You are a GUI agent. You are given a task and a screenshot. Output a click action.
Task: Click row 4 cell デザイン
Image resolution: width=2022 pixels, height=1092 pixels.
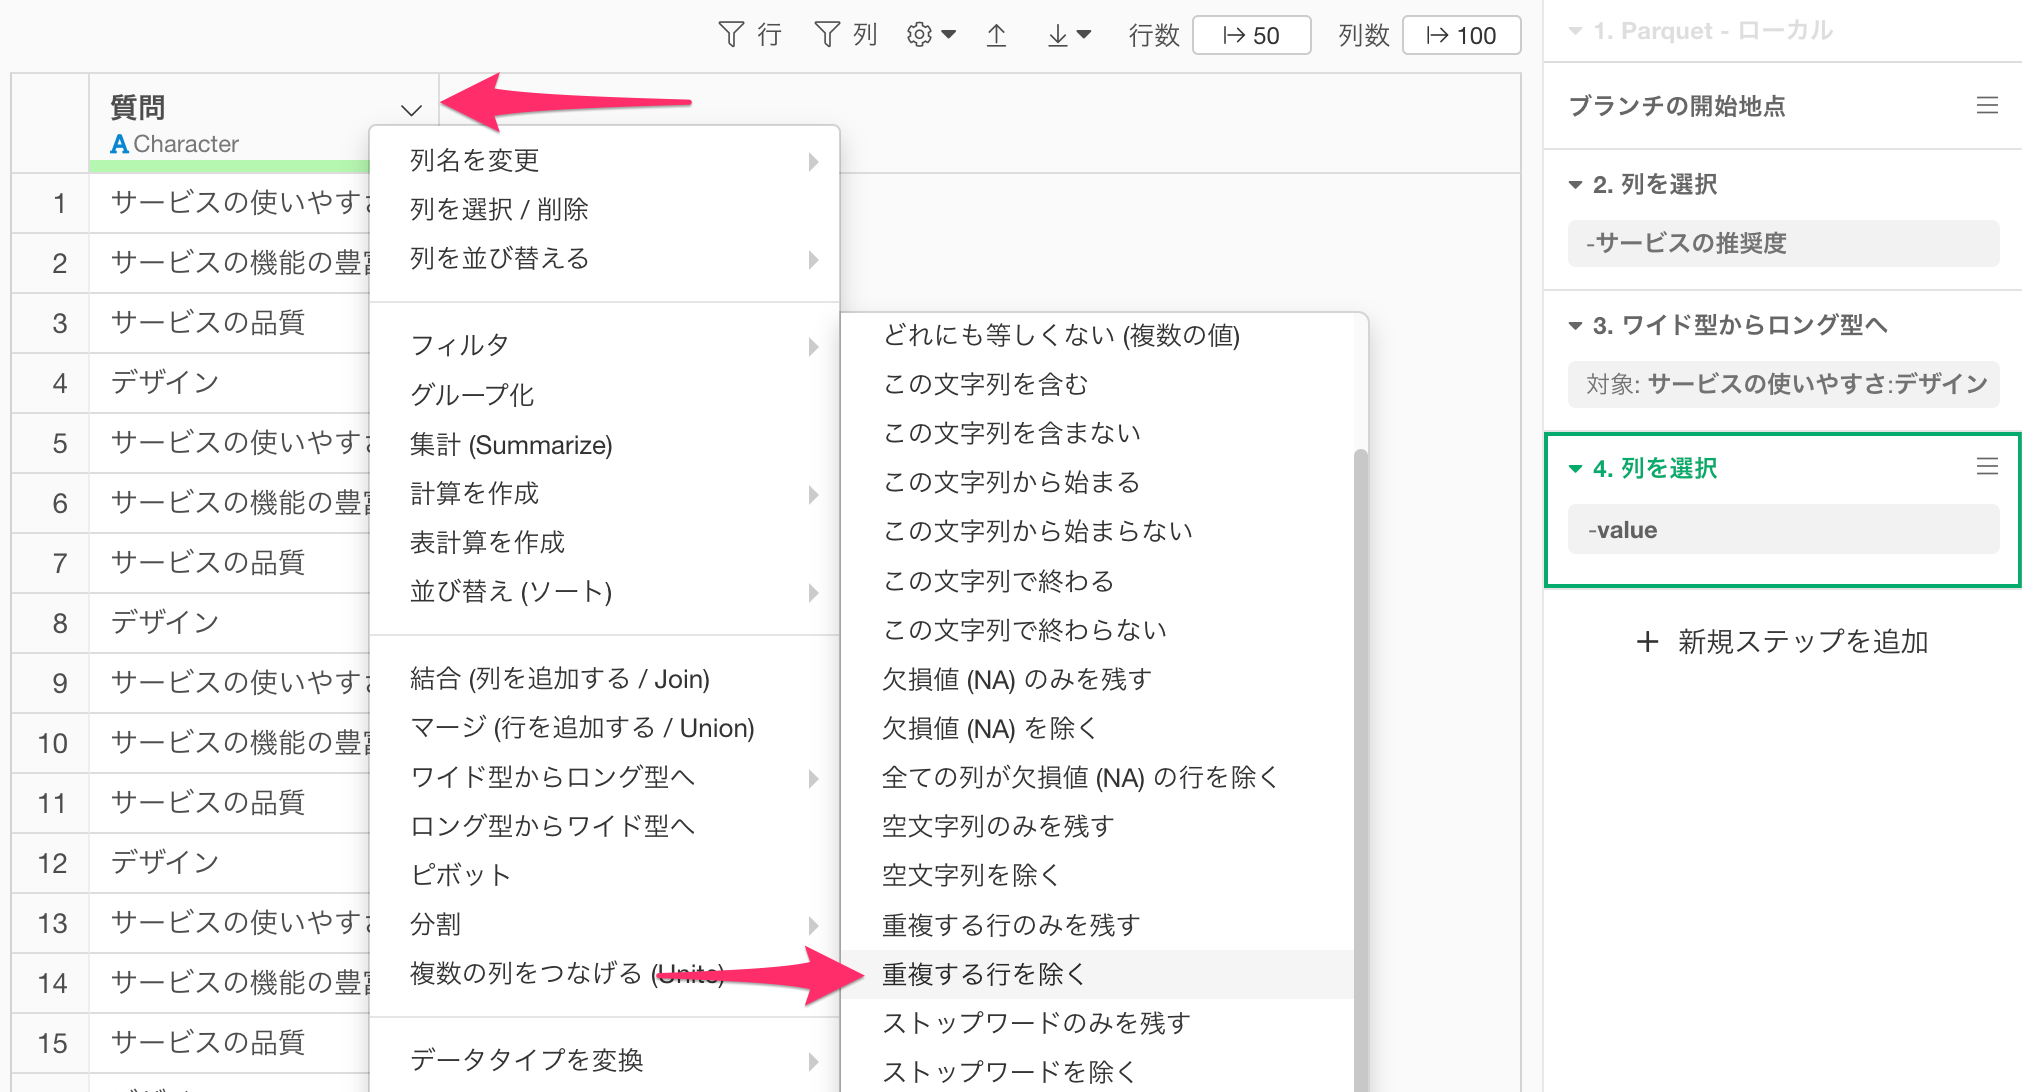tap(229, 383)
